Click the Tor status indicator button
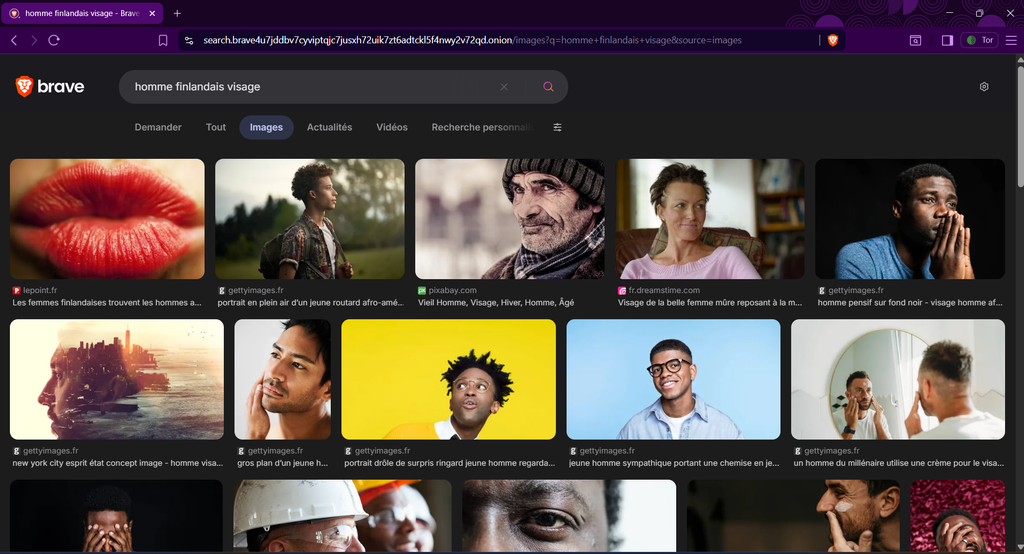Image resolution: width=1024 pixels, height=554 pixels. 980,40
